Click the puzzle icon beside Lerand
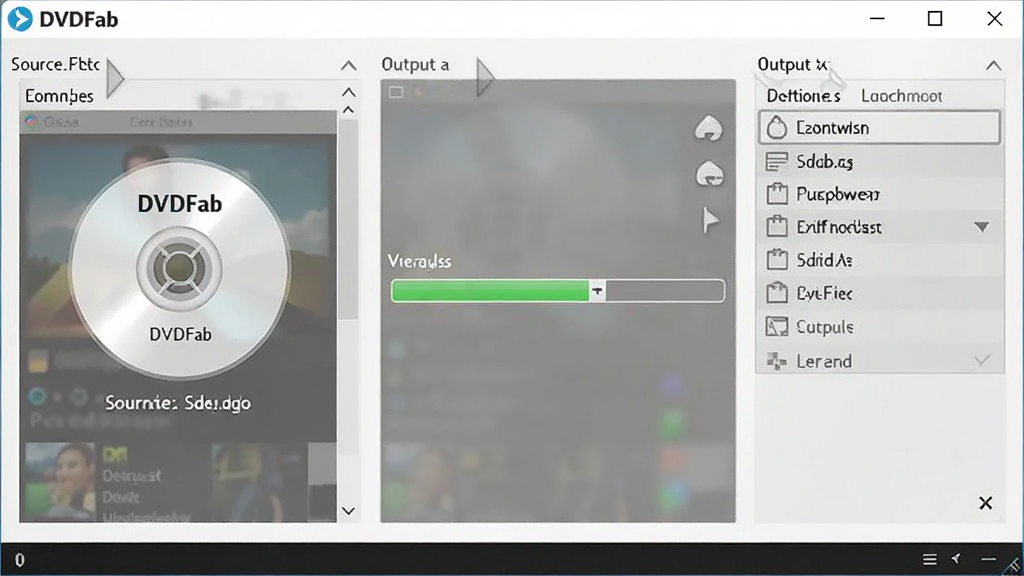 coord(776,360)
